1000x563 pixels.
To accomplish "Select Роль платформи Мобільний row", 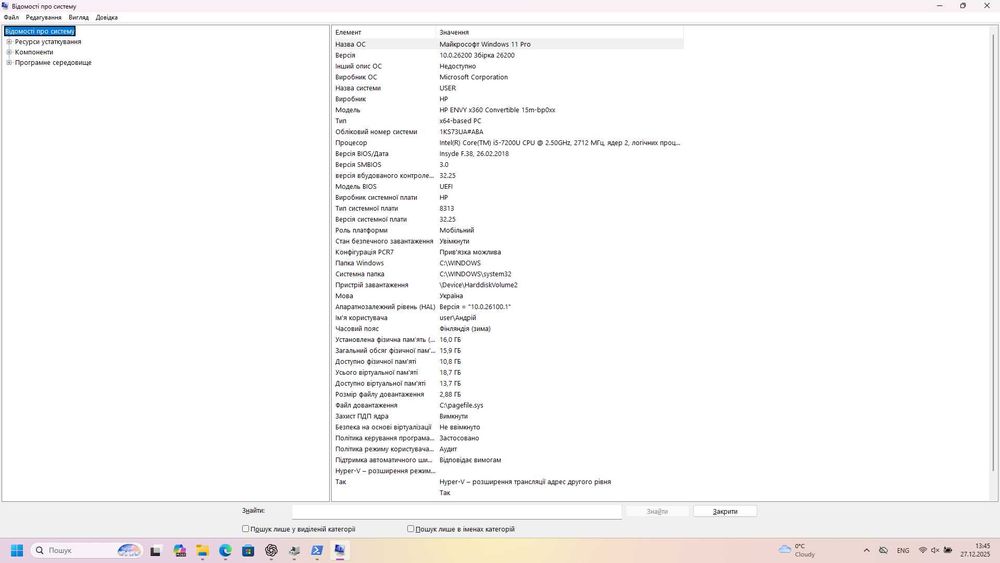I will [508, 230].
